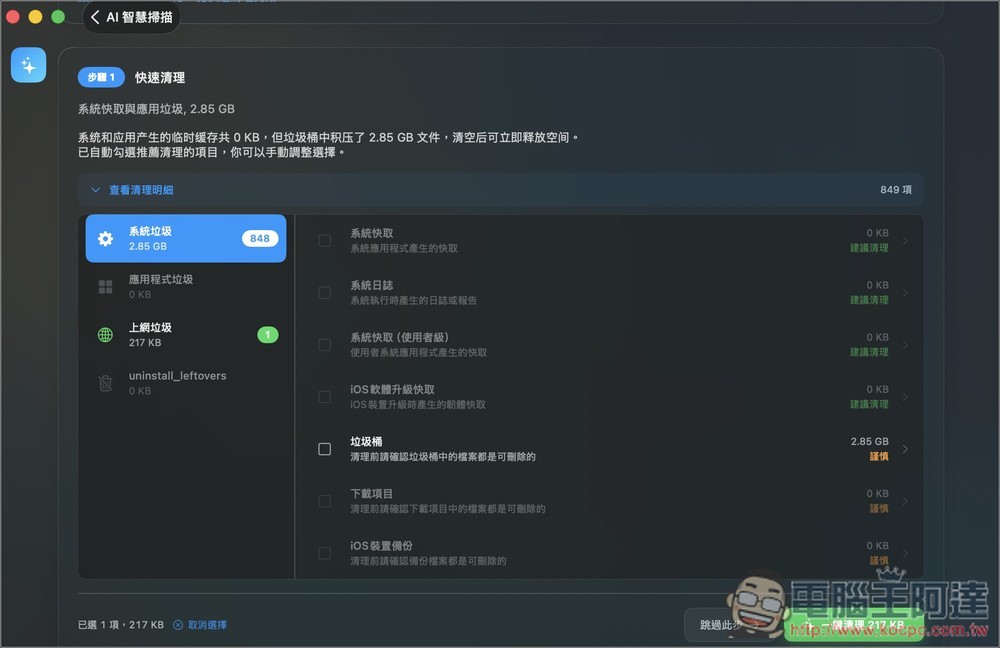This screenshot has width=1000, height=648.
Task: Click the uninstall_leftovers trash icon
Action: pos(105,383)
